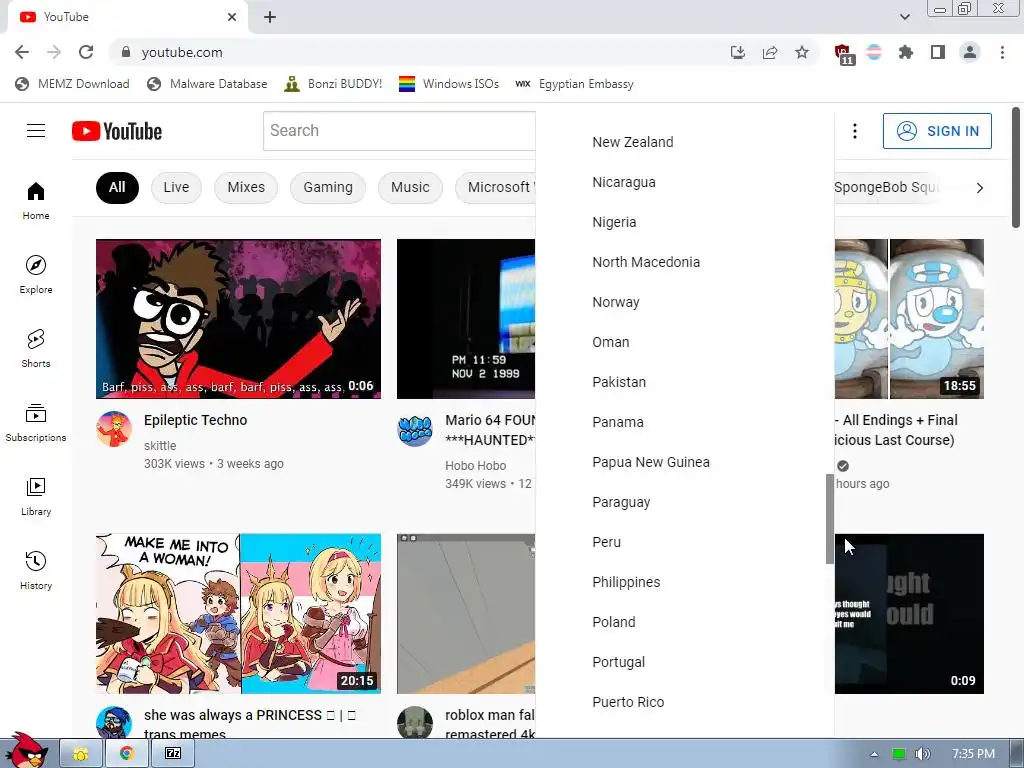Select the Music filter chip
This screenshot has height=768, width=1024.
click(x=410, y=187)
